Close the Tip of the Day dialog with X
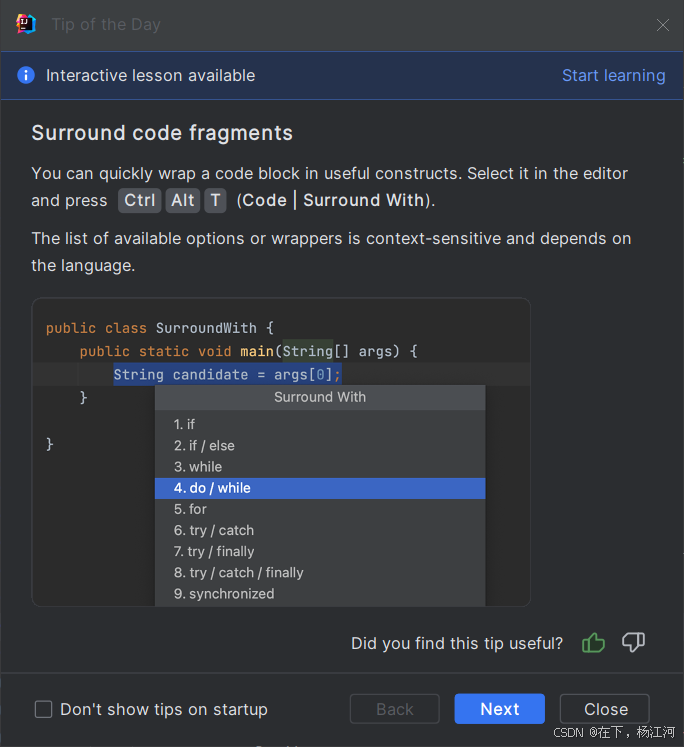This screenshot has width=684, height=747. 662,25
